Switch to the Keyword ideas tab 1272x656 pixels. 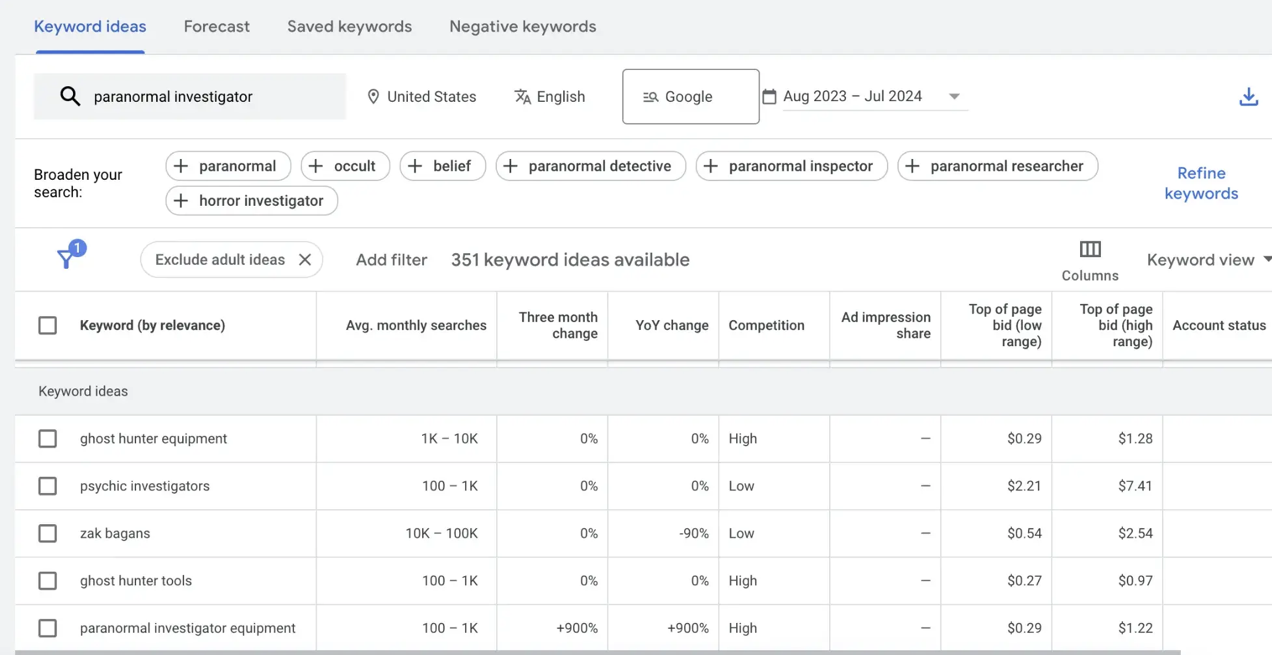coord(90,27)
